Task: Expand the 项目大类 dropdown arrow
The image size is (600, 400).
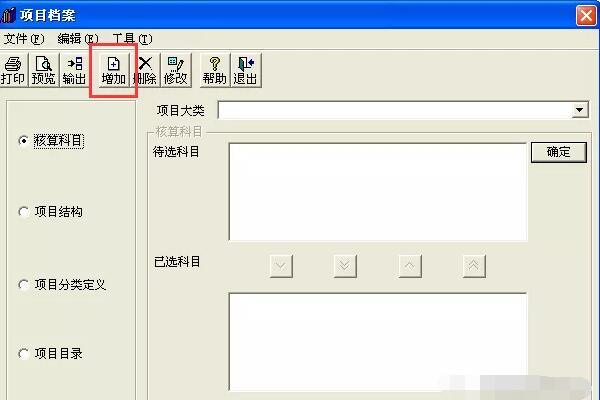Action: 580,110
